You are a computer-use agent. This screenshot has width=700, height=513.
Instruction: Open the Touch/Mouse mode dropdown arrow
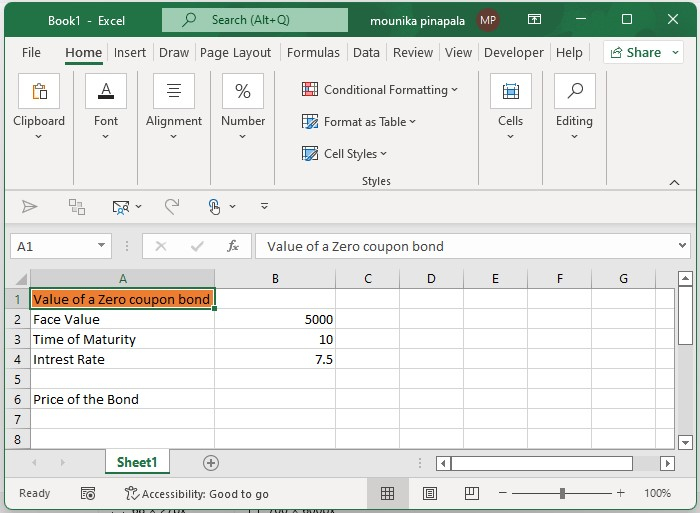tap(233, 207)
